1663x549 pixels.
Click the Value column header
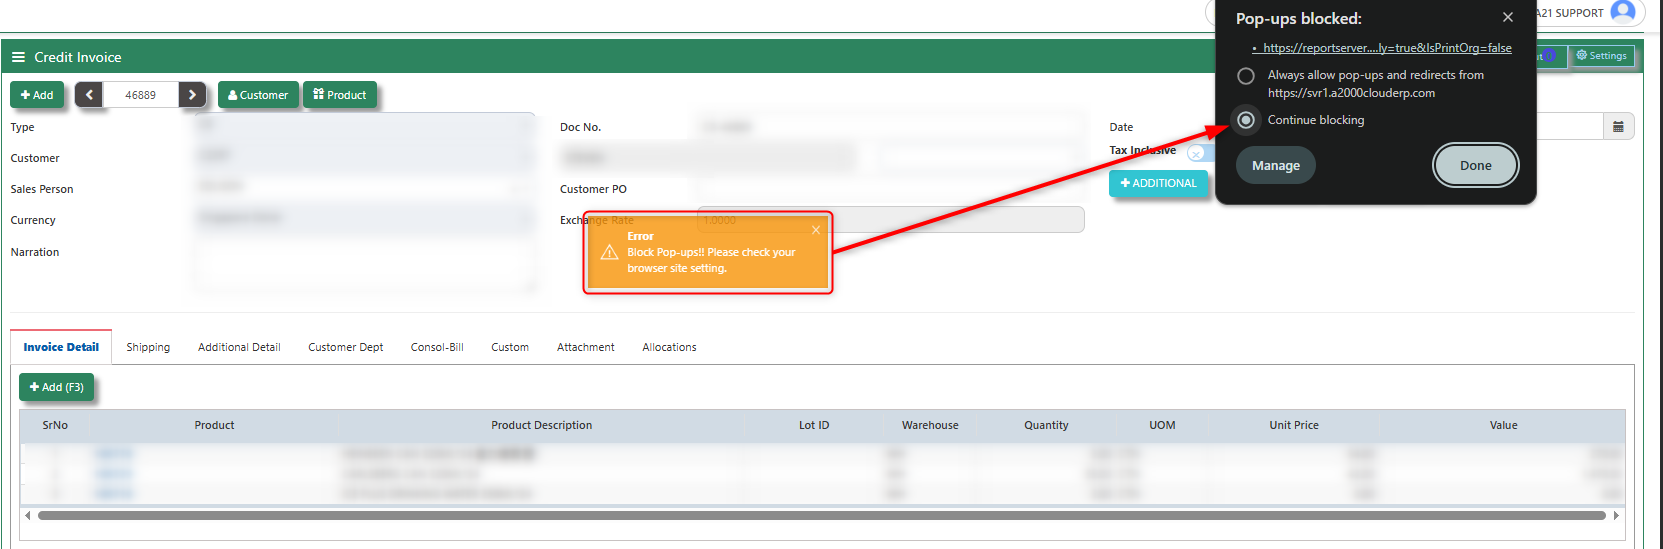[x=1503, y=425]
